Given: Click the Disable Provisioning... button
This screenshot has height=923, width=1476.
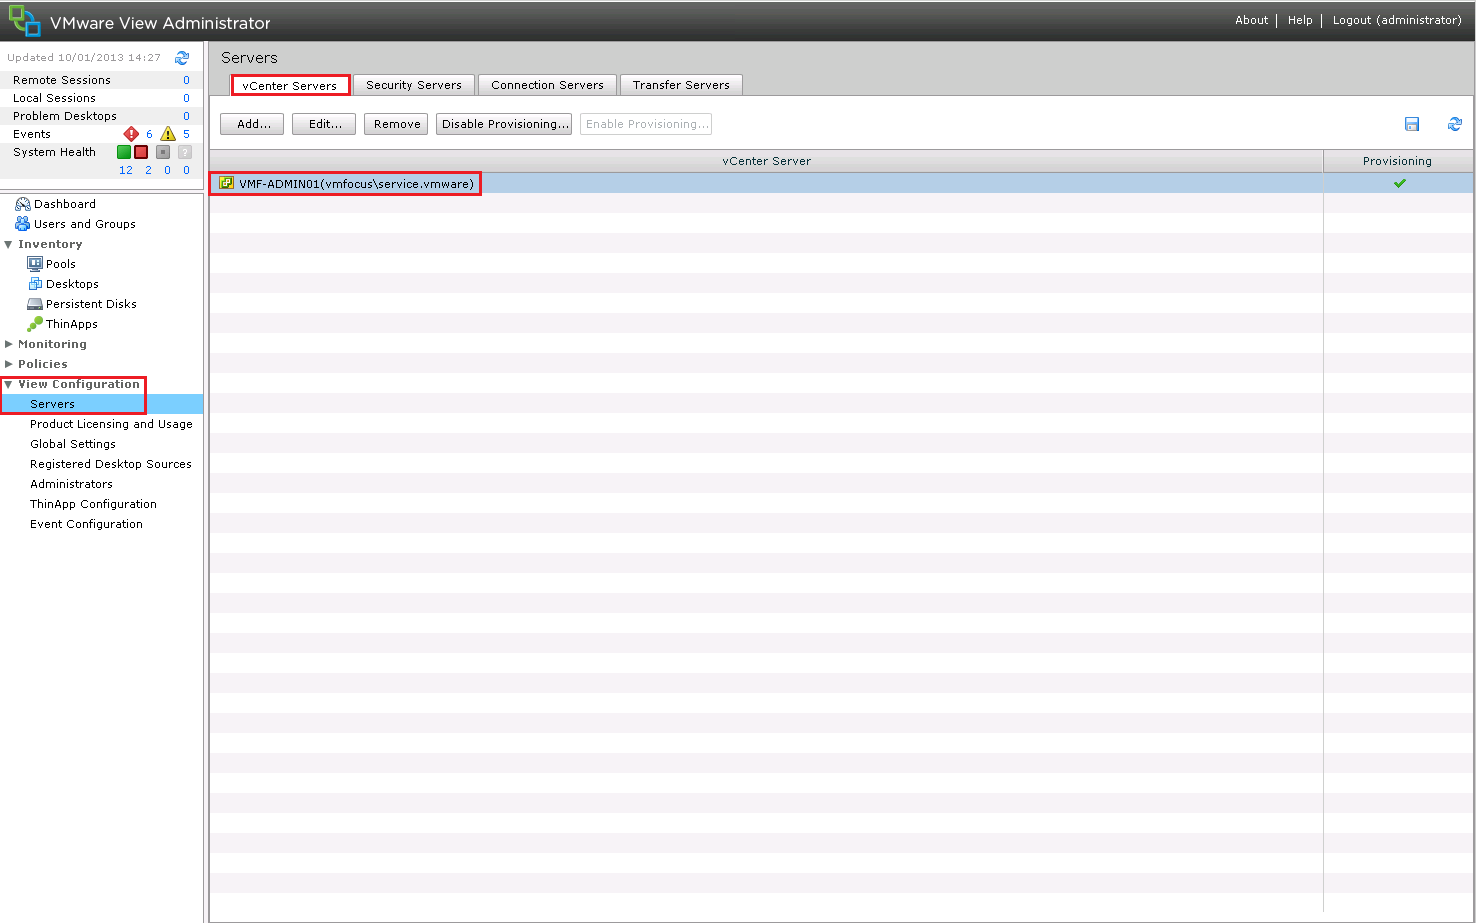Looking at the screenshot, I should tap(504, 124).
